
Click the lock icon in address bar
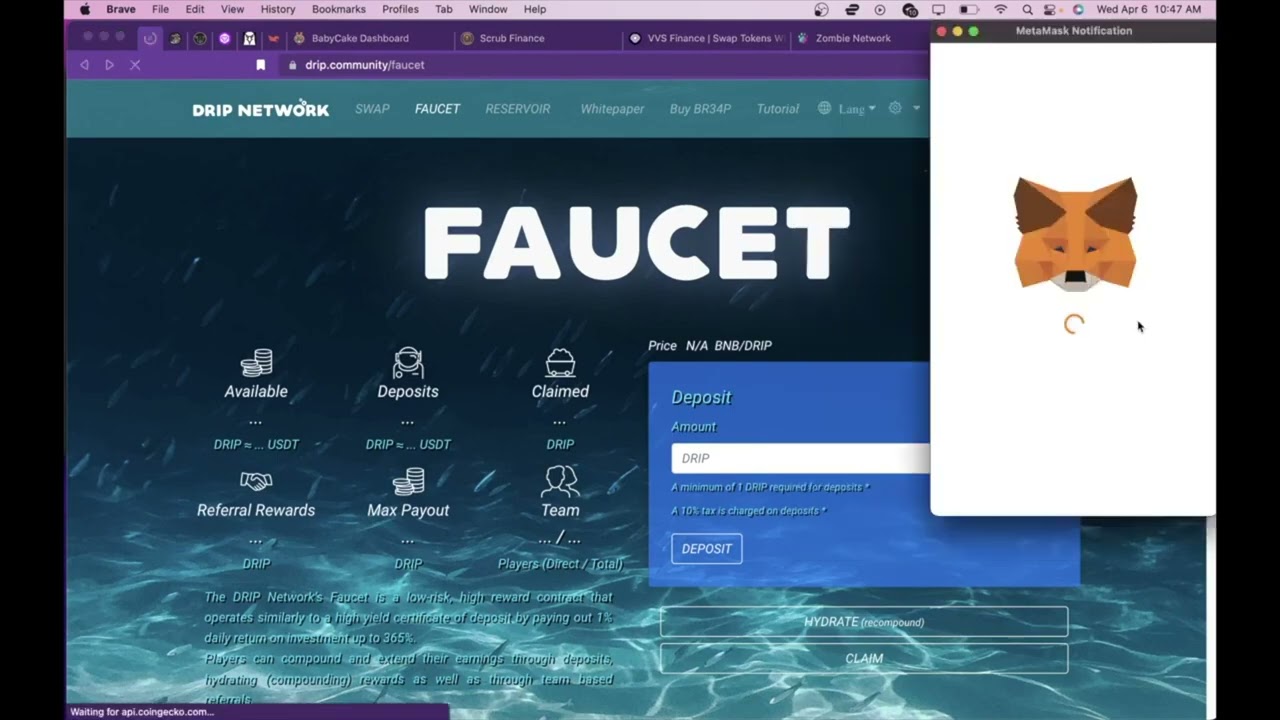(x=293, y=65)
